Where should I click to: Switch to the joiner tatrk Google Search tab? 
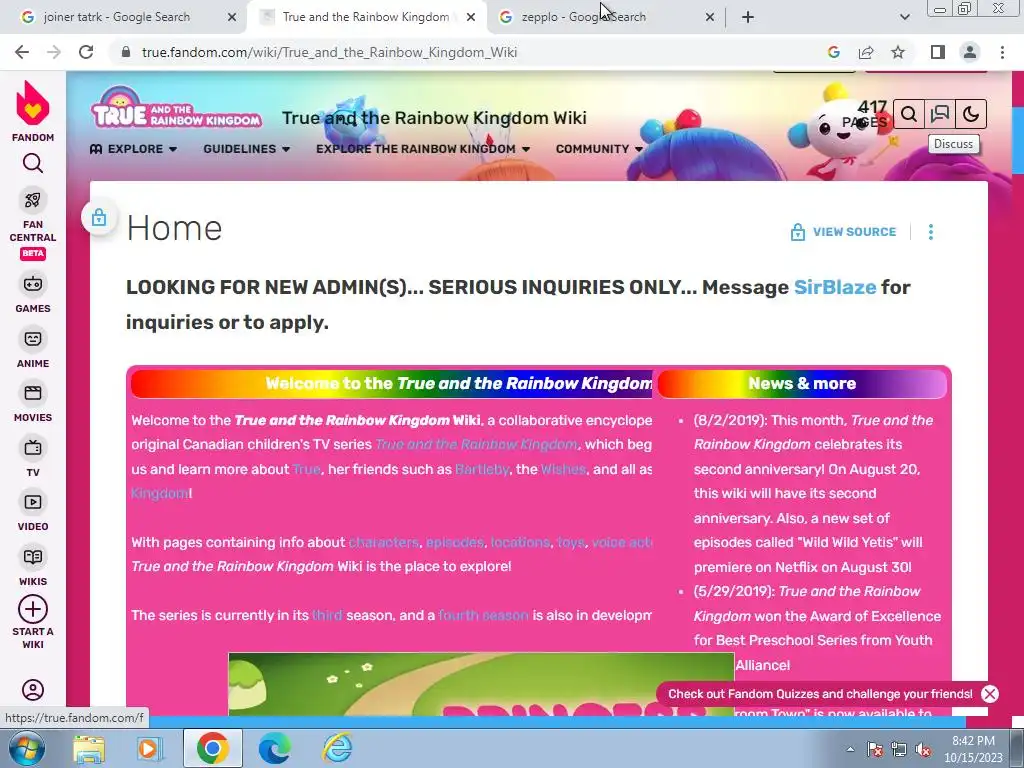[116, 17]
